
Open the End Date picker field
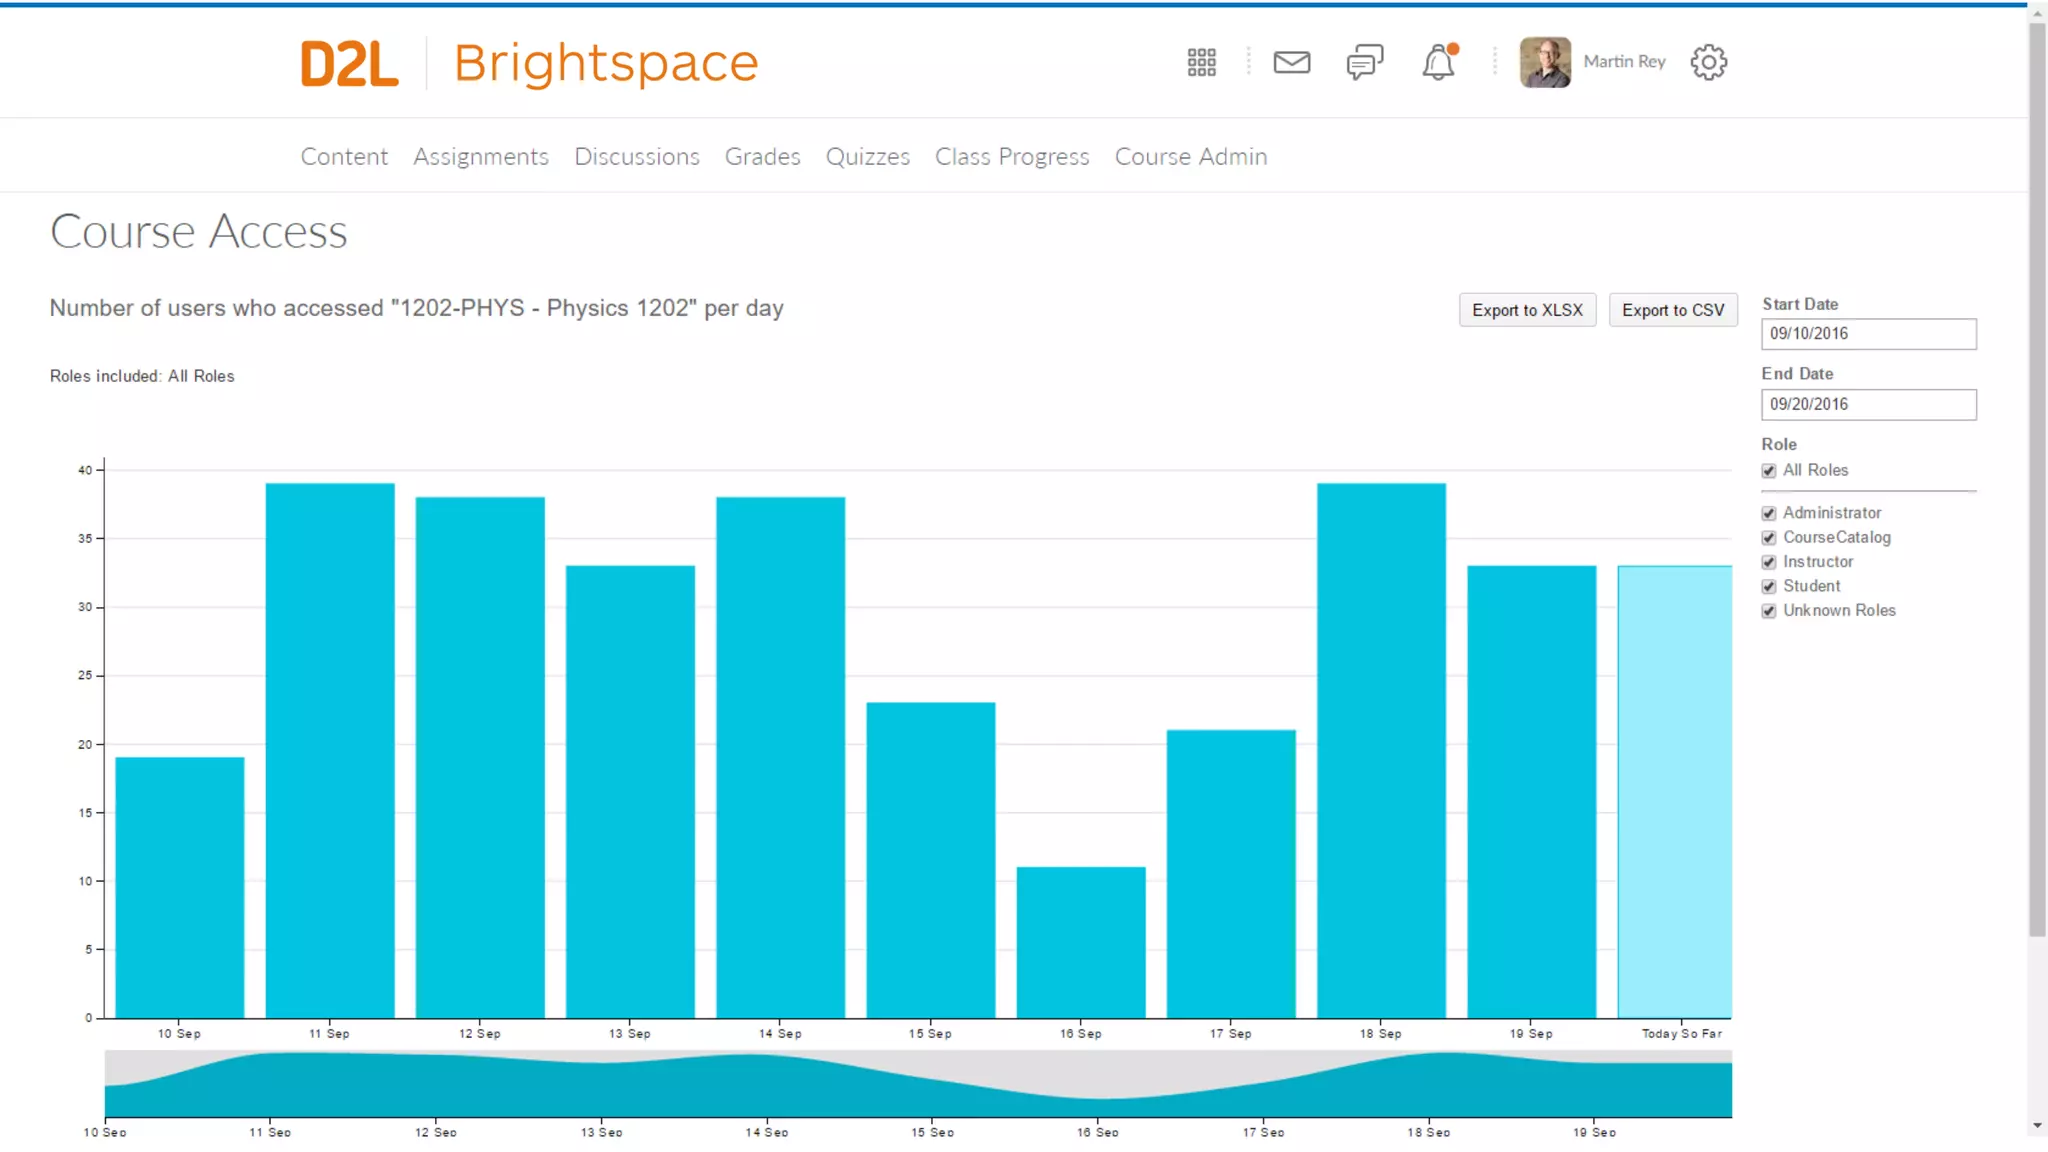point(1868,405)
